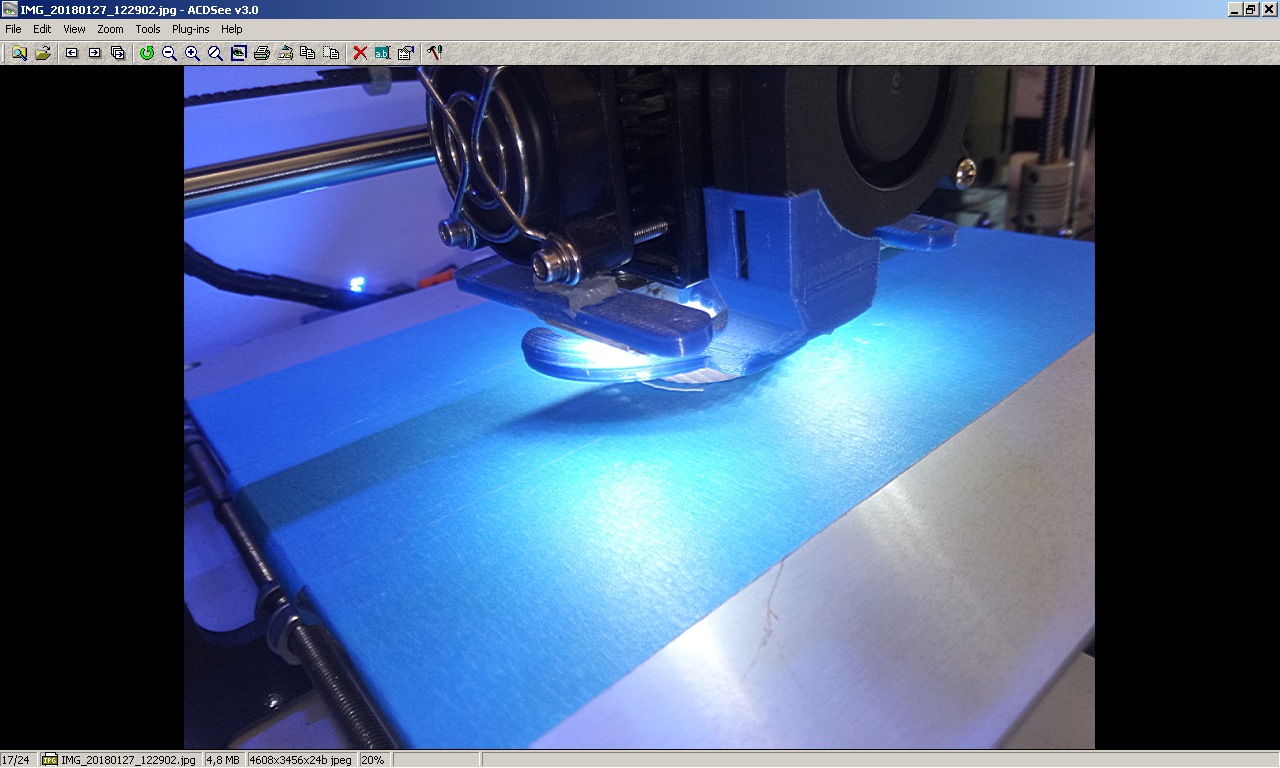The image size is (1280, 768).
Task: Delete the image with red X
Action: pyautogui.click(x=360, y=53)
